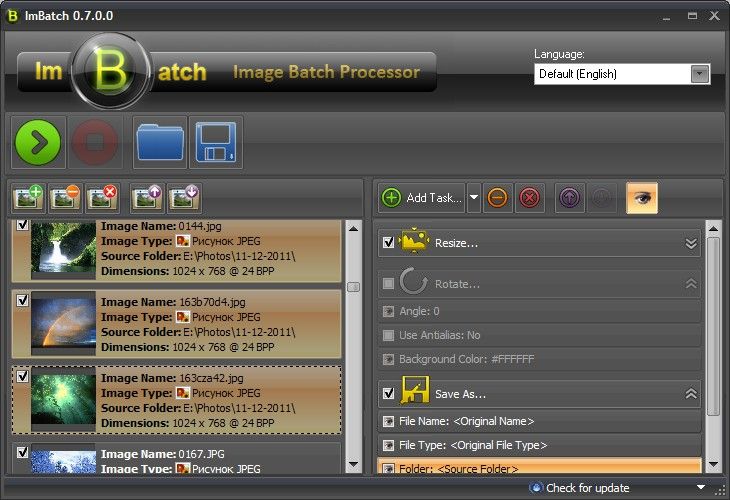Click the Remove image icon with orange minus
Screen dimensions: 730x500
point(66,197)
